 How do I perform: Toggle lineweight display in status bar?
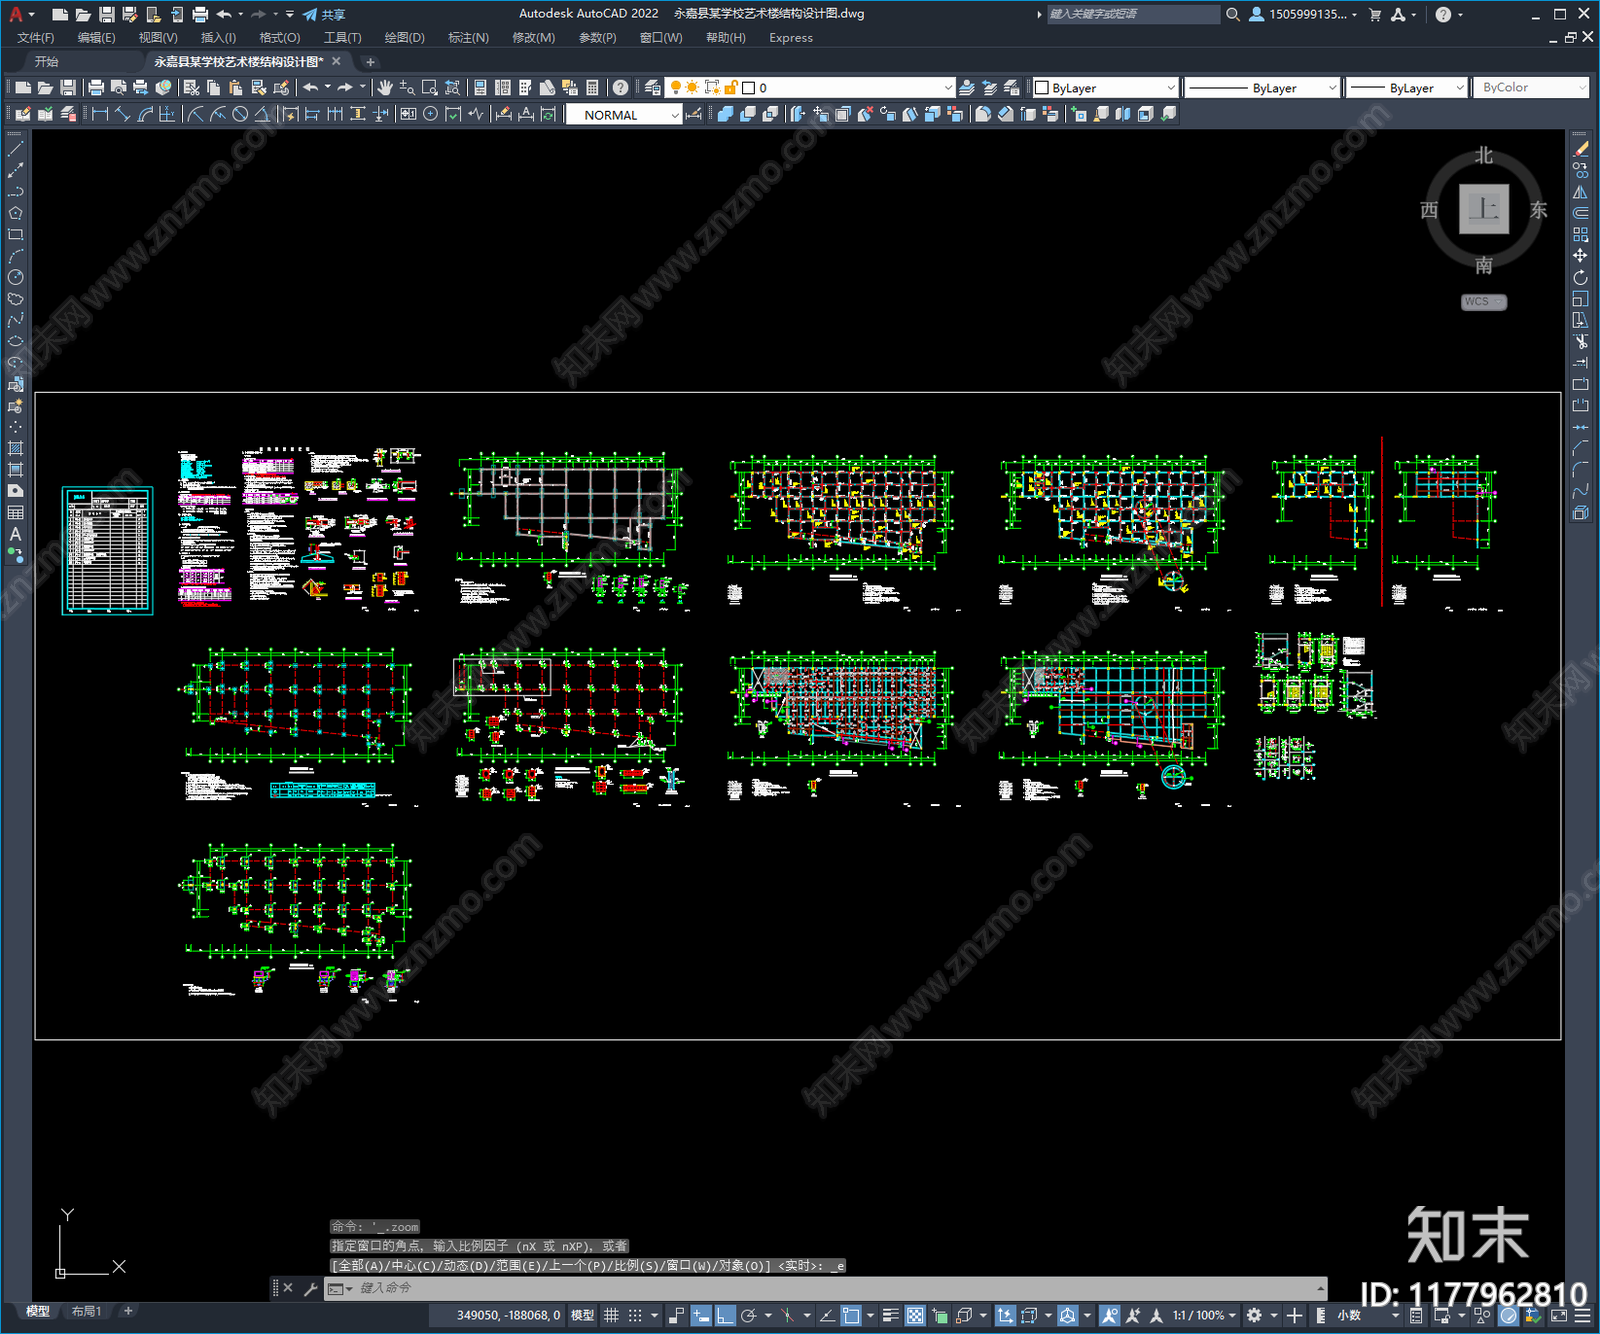[891, 1315]
